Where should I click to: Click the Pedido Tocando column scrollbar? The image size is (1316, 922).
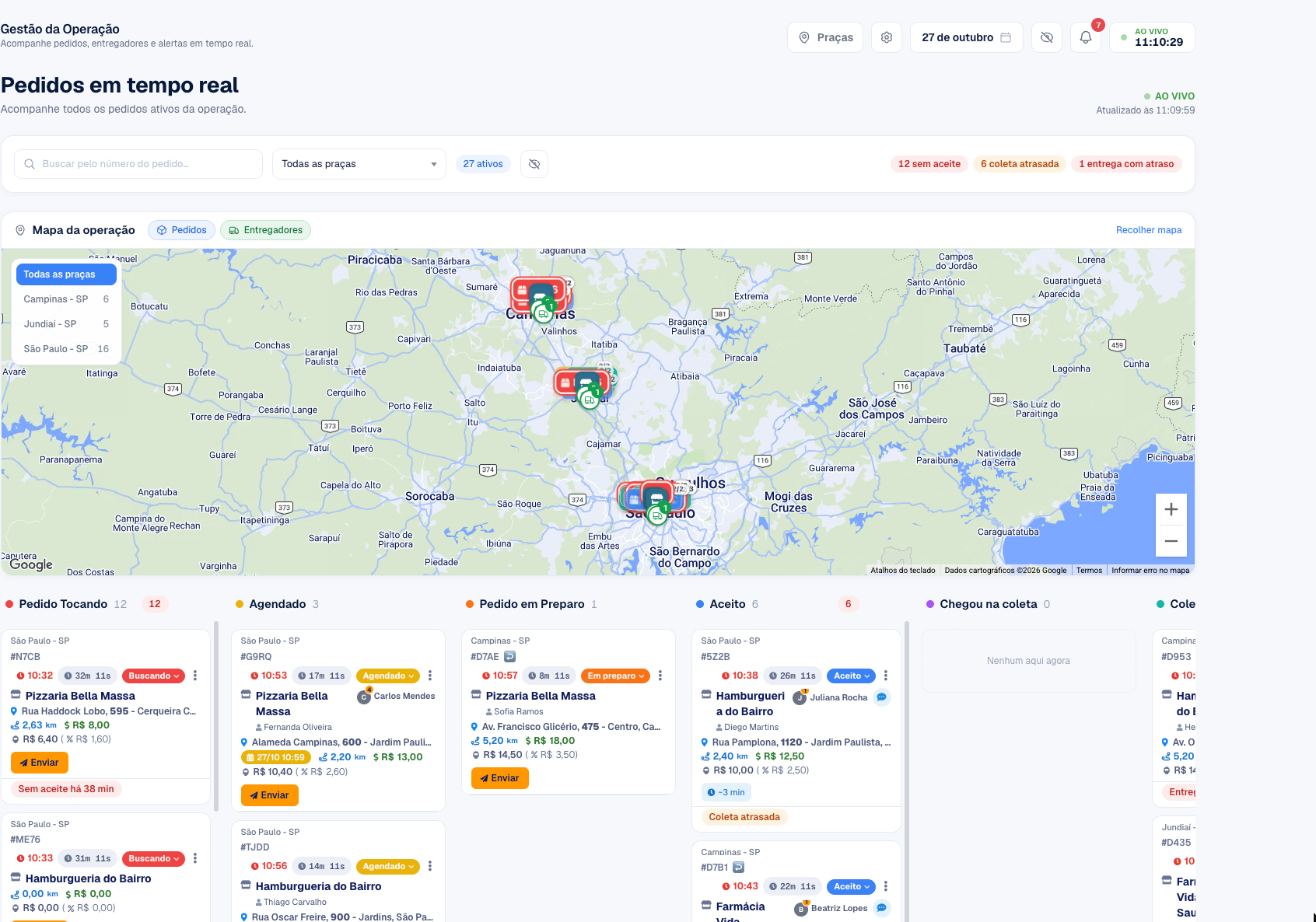[x=217, y=715]
